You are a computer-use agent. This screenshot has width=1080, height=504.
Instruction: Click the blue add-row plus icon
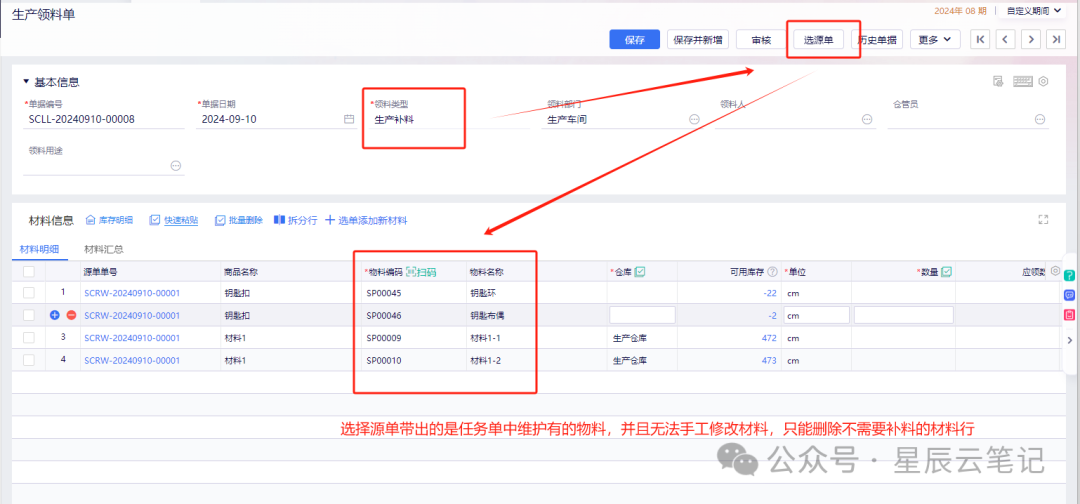[55, 315]
